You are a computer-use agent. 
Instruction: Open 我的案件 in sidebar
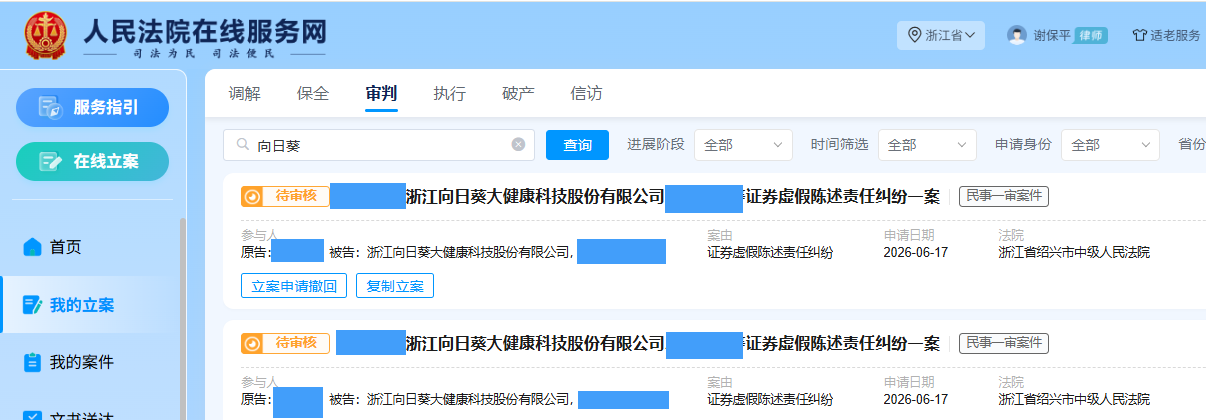(x=82, y=362)
